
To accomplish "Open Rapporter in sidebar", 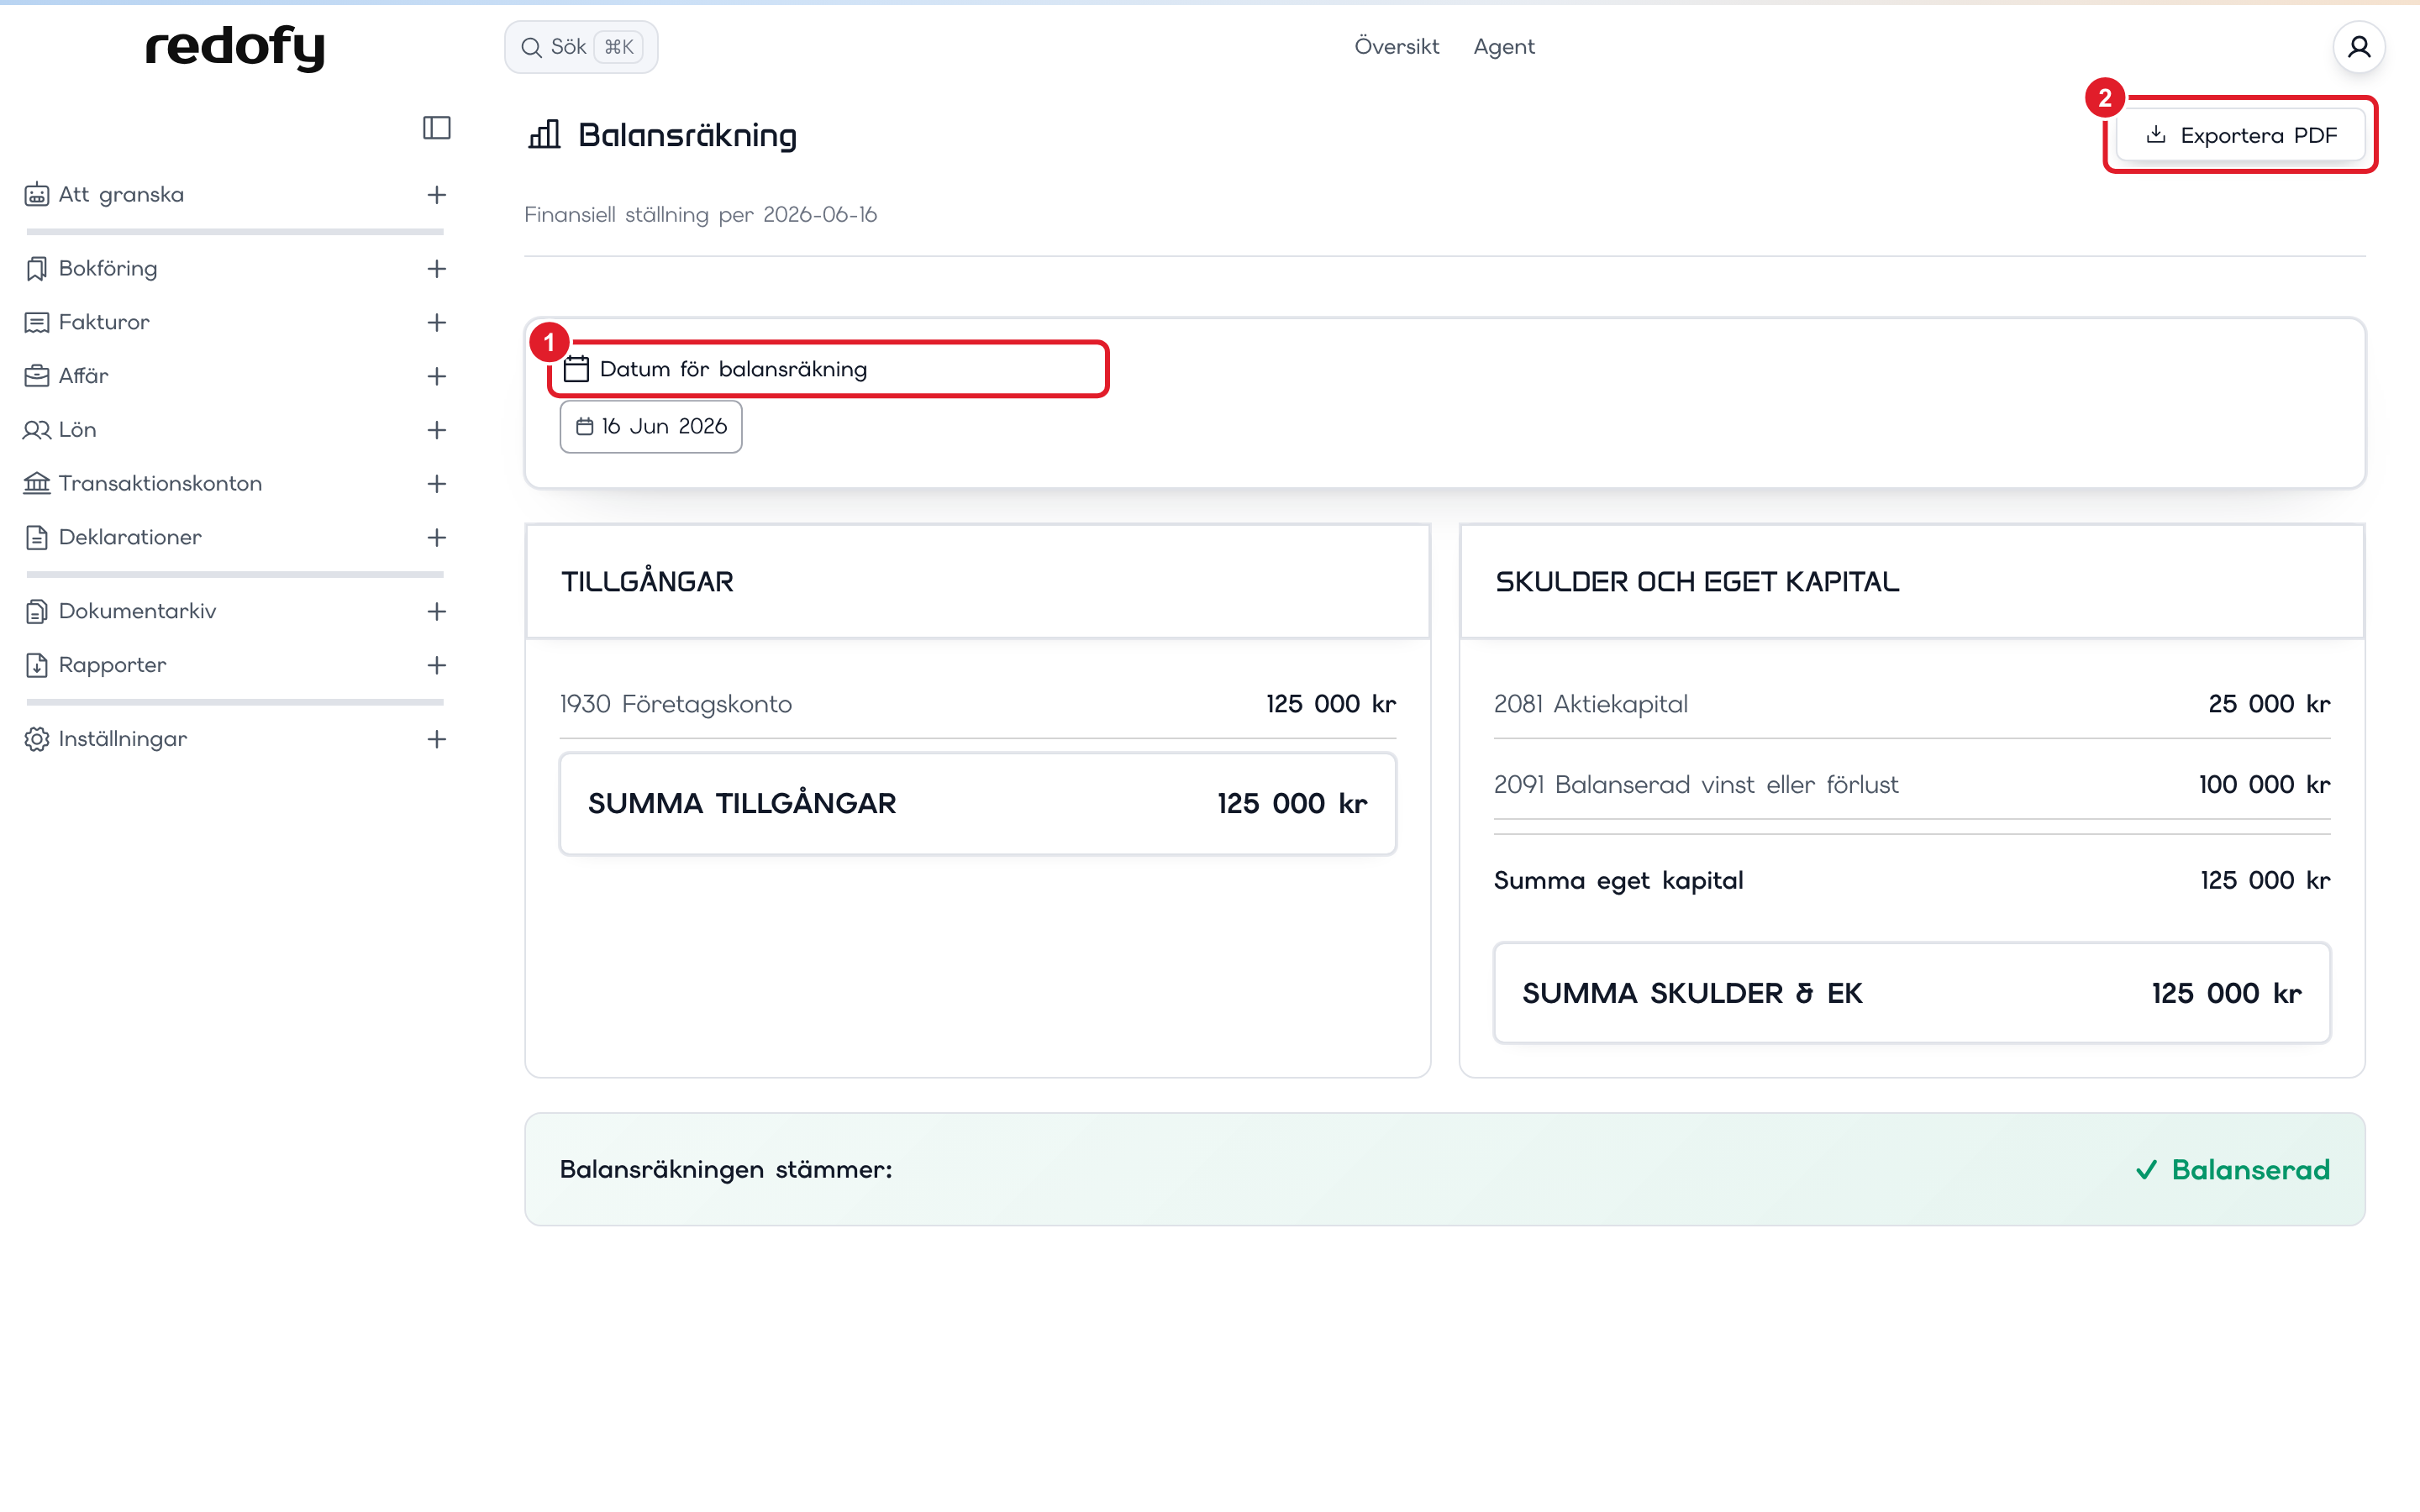I will [112, 665].
